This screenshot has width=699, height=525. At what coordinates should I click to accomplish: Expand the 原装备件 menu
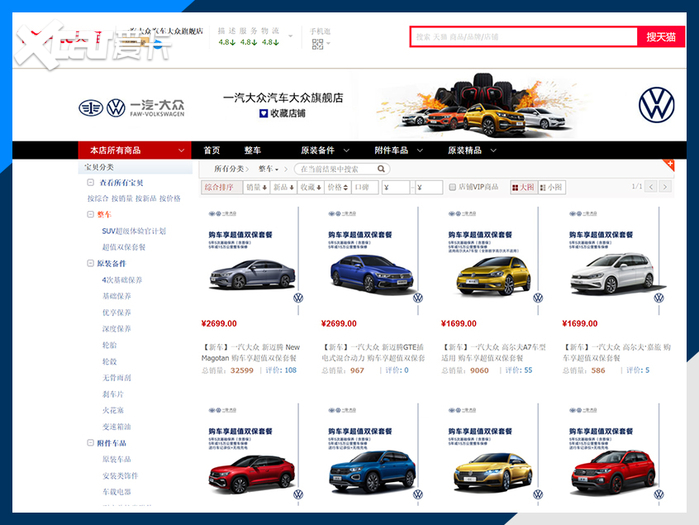point(325,150)
